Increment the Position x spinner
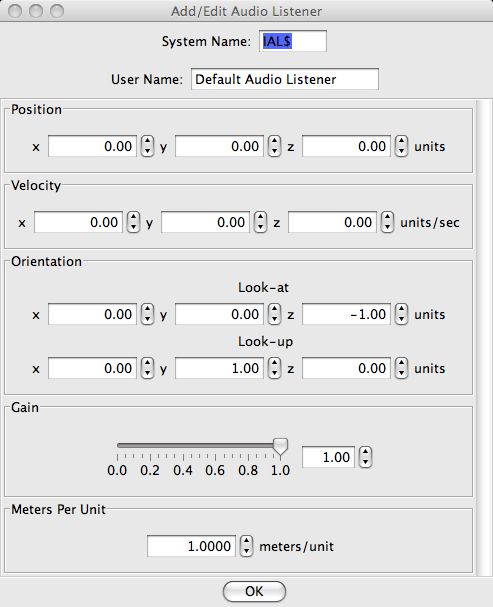 tap(147, 141)
